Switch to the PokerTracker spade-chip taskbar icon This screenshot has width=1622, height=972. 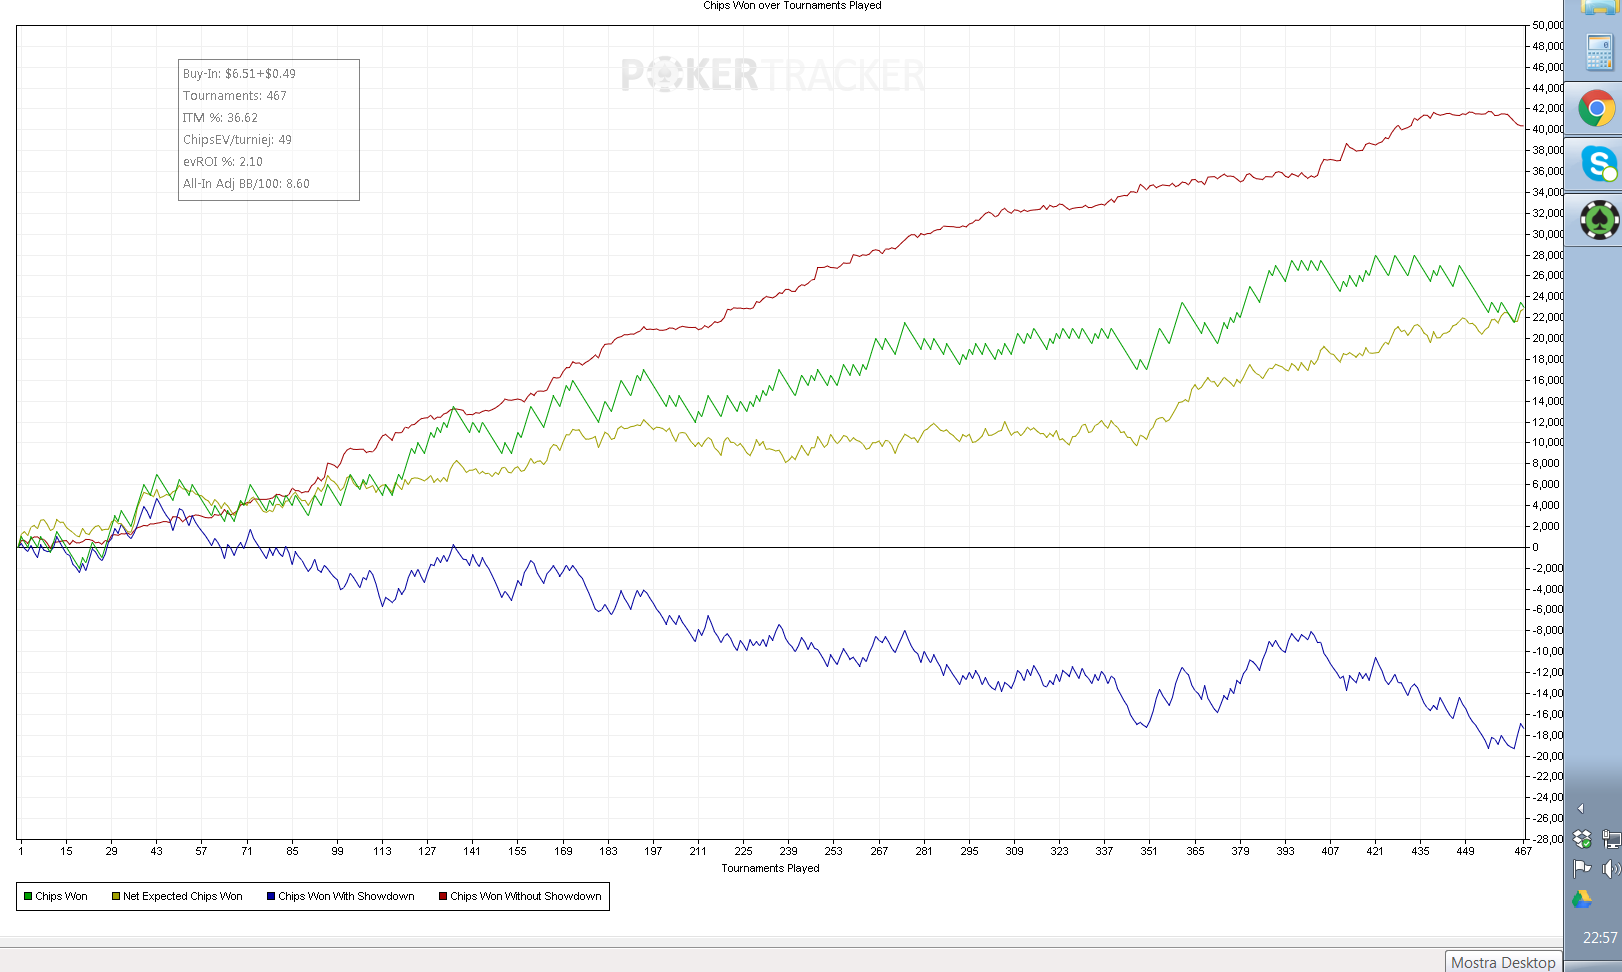click(x=1599, y=219)
